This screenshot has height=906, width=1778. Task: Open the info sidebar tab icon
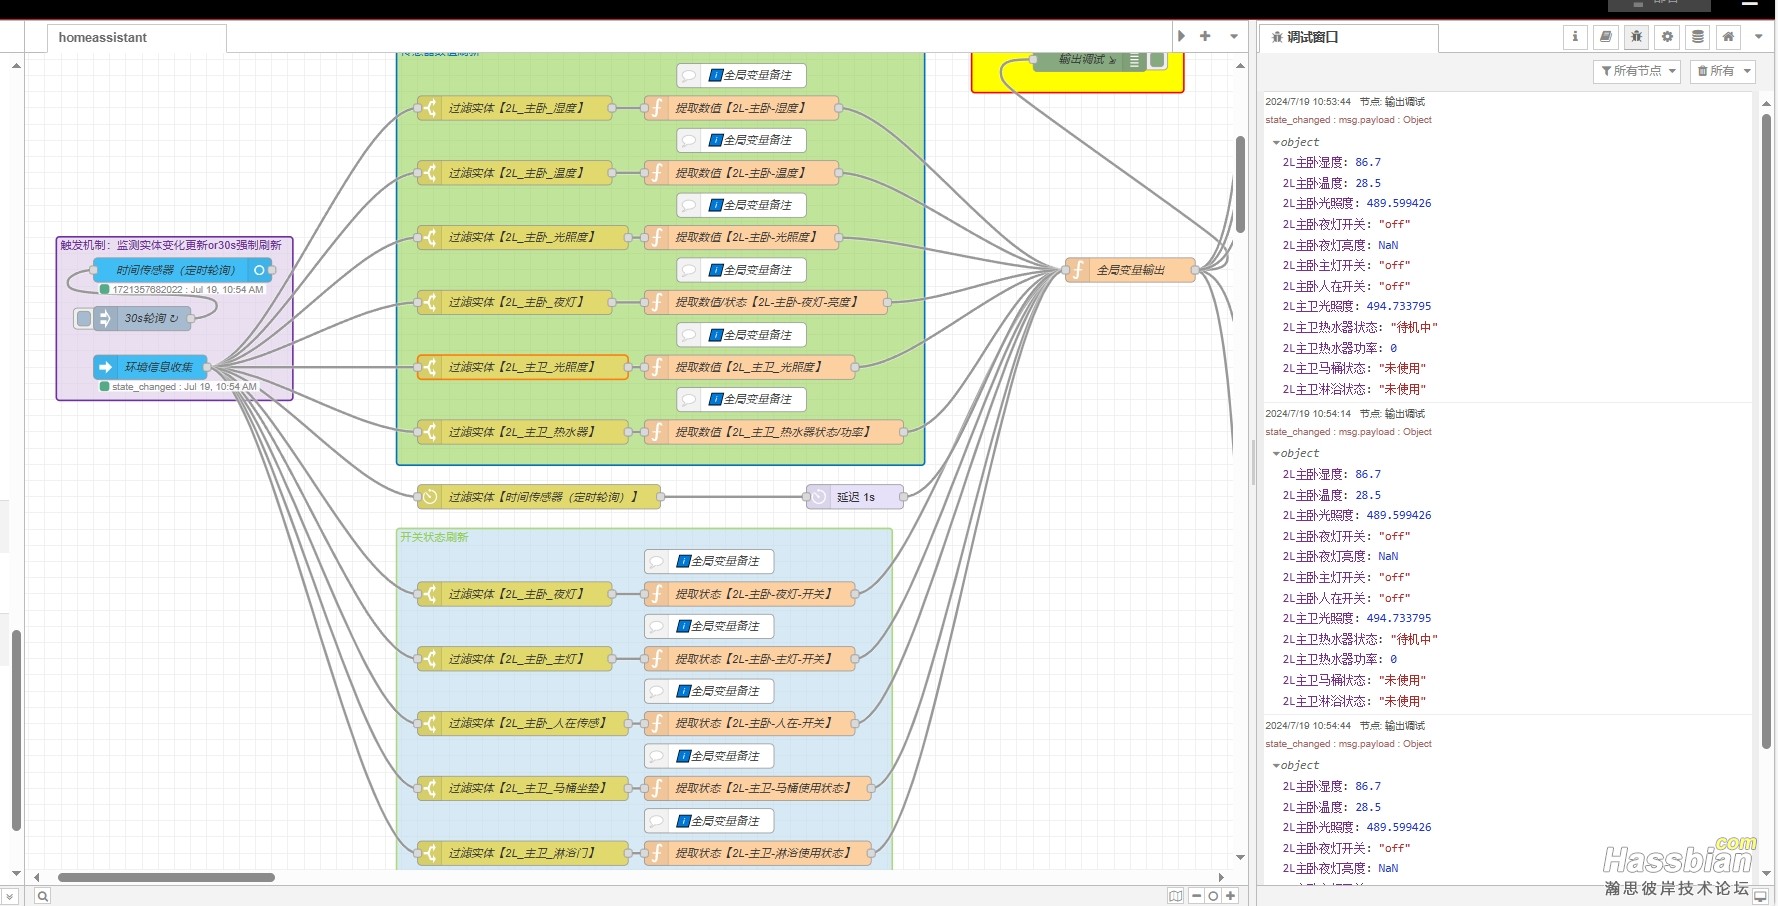pyautogui.click(x=1575, y=37)
